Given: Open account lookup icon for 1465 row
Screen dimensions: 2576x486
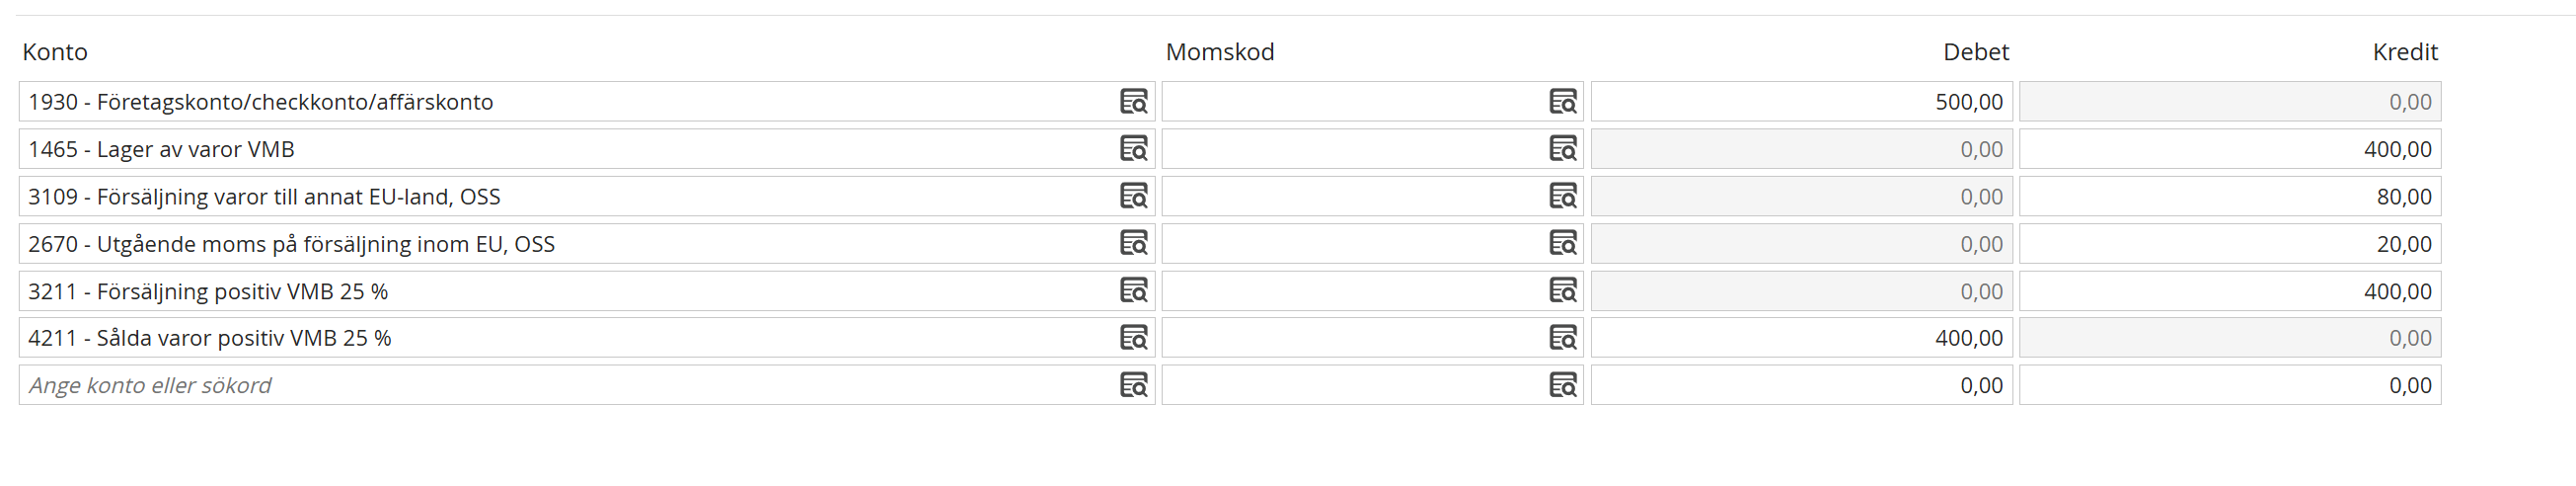Looking at the screenshot, I should tap(1133, 148).
